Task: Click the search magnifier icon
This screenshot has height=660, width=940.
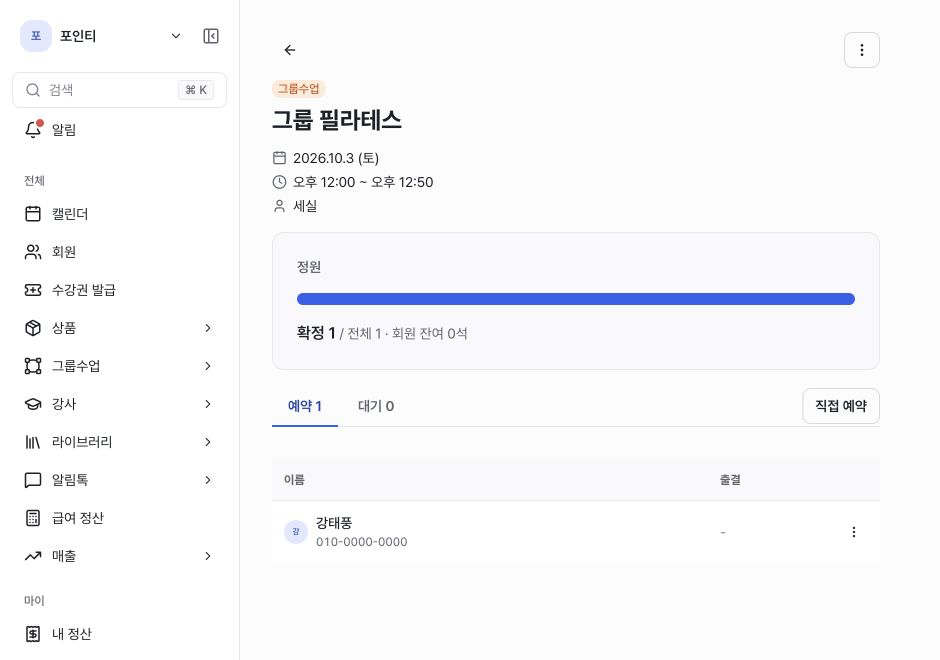Action: point(33,90)
